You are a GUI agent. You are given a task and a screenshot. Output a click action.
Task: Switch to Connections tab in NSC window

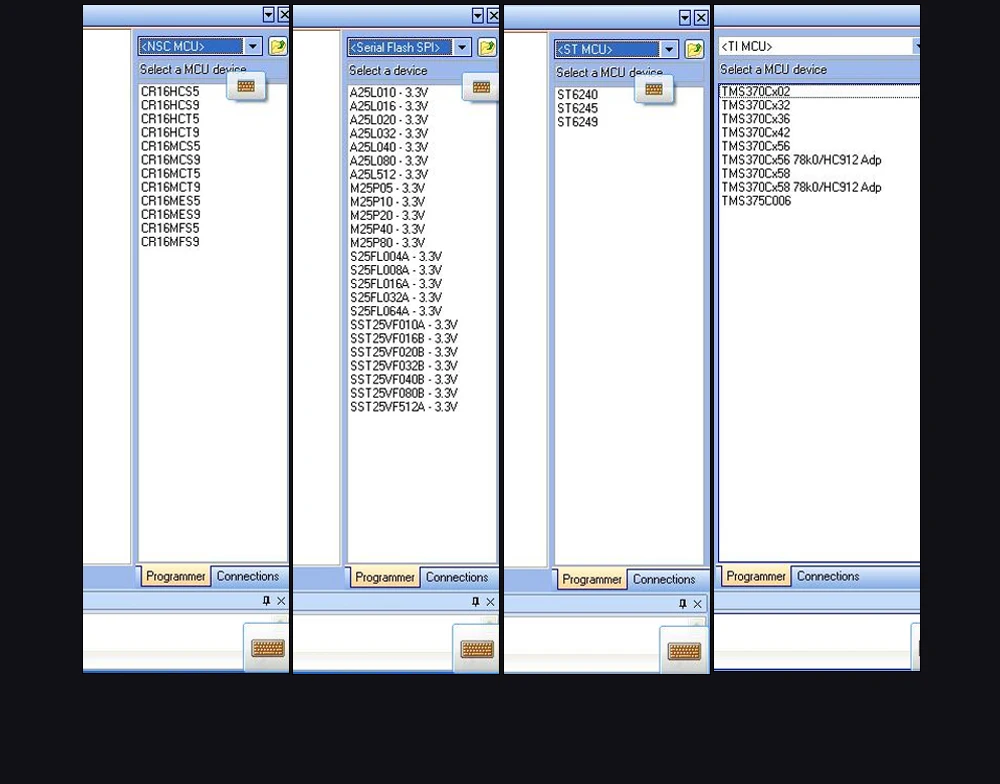[247, 576]
